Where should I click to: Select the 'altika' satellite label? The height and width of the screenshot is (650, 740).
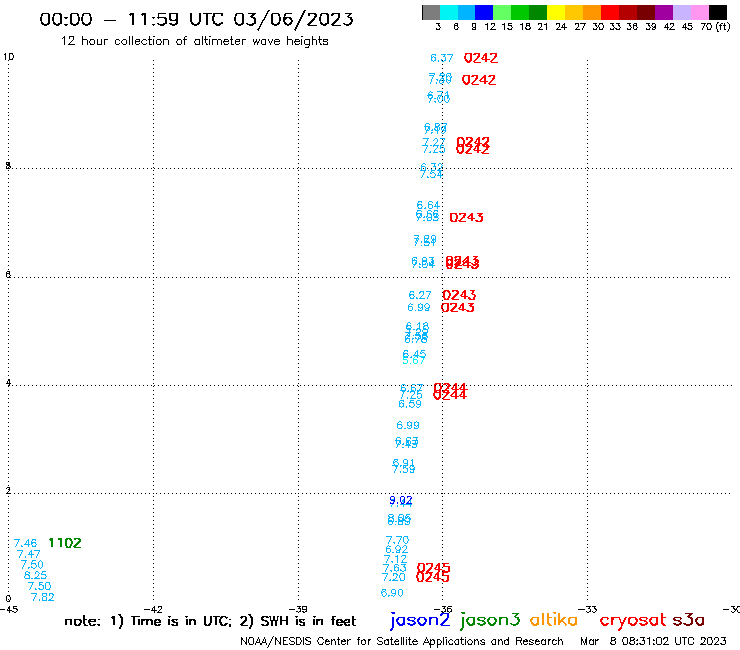pyautogui.click(x=553, y=619)
